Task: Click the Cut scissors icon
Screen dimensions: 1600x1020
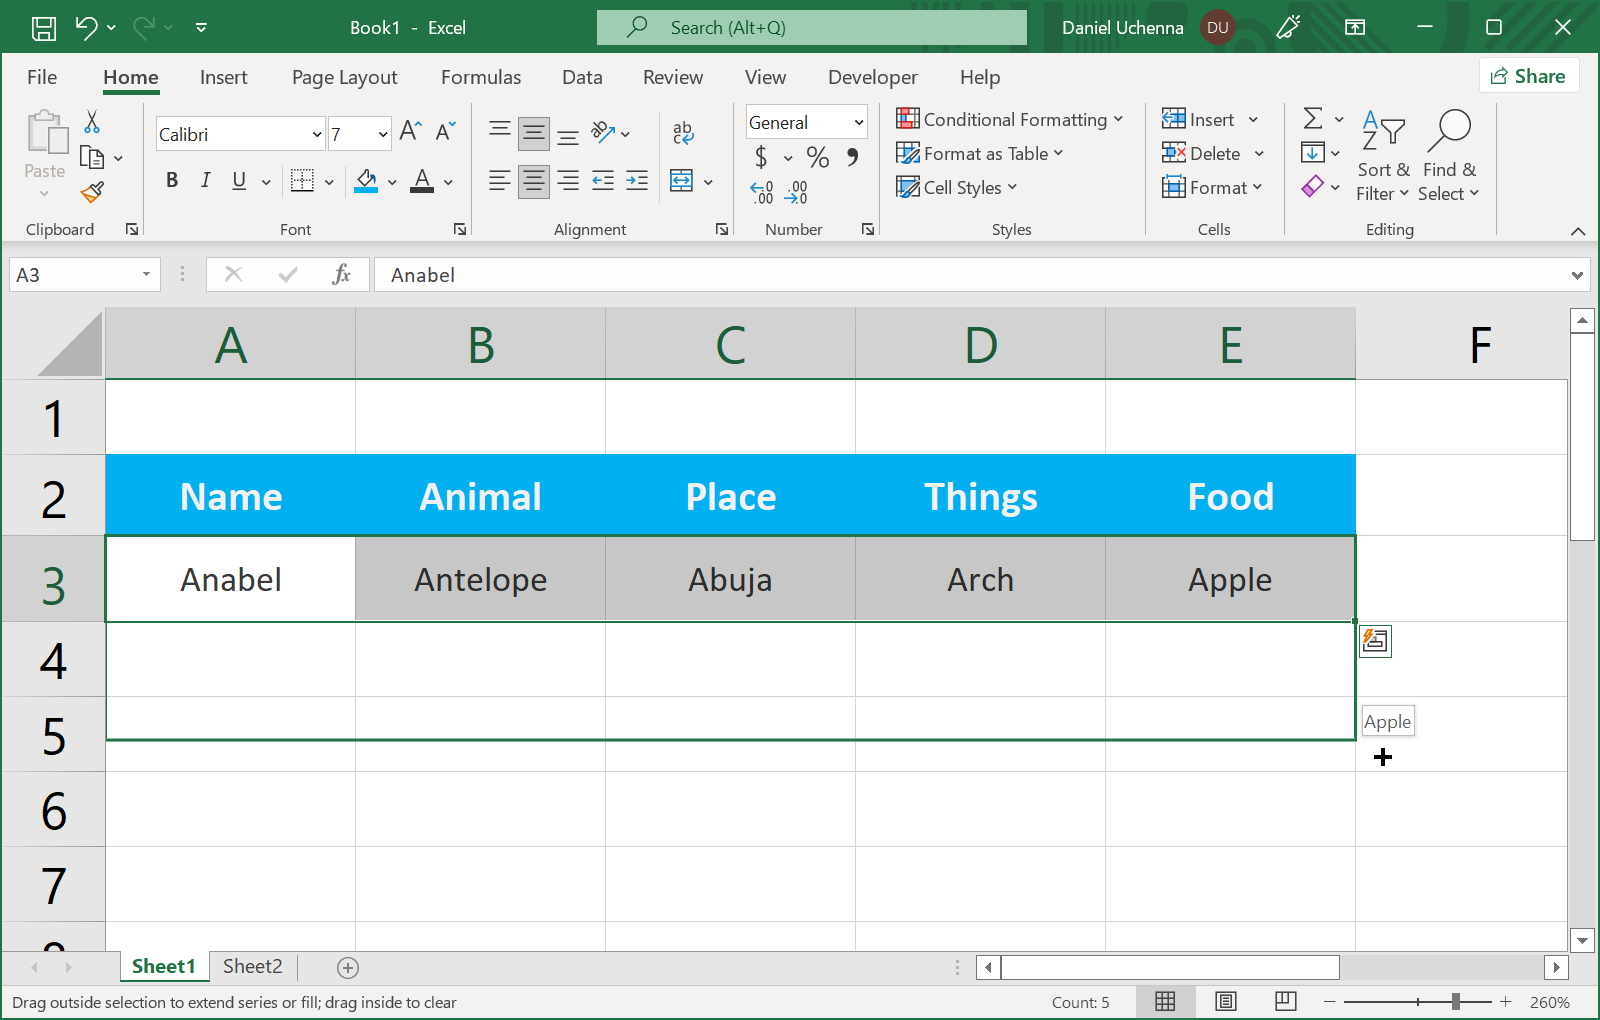Action: 92,122
